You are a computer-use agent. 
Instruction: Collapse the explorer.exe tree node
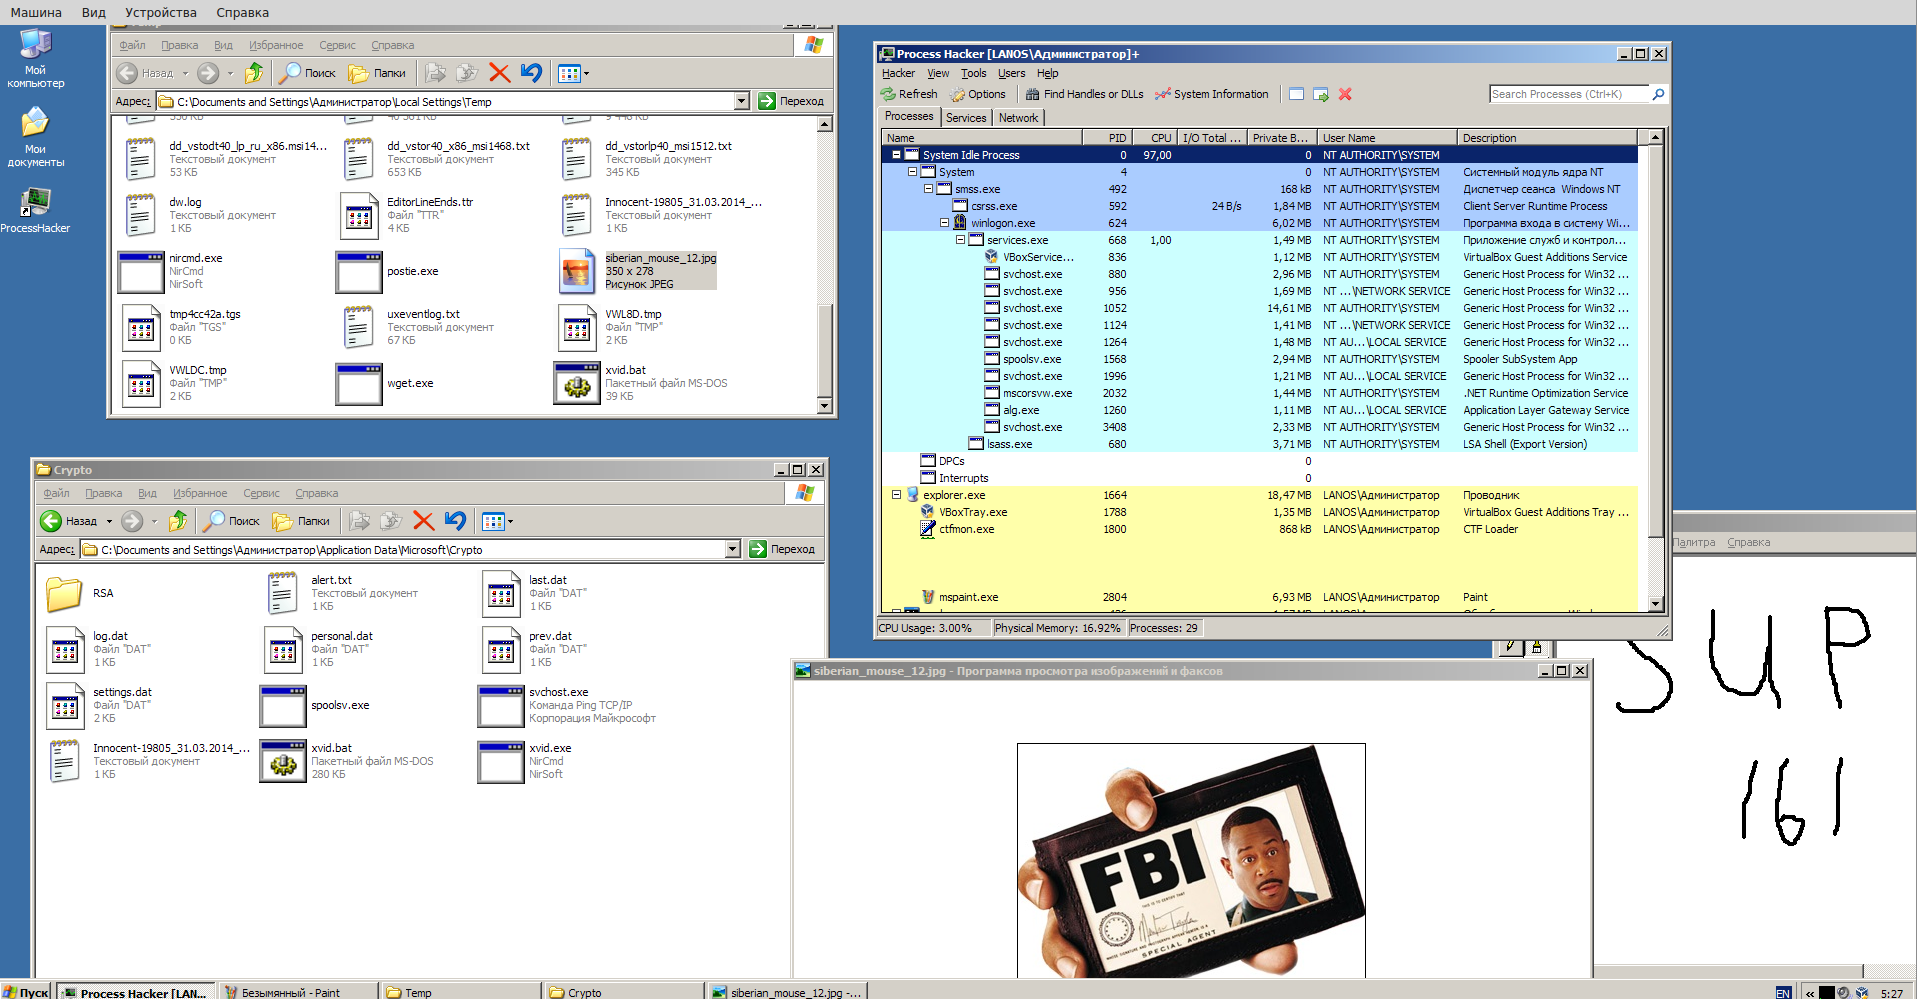[x=896, y=495]
